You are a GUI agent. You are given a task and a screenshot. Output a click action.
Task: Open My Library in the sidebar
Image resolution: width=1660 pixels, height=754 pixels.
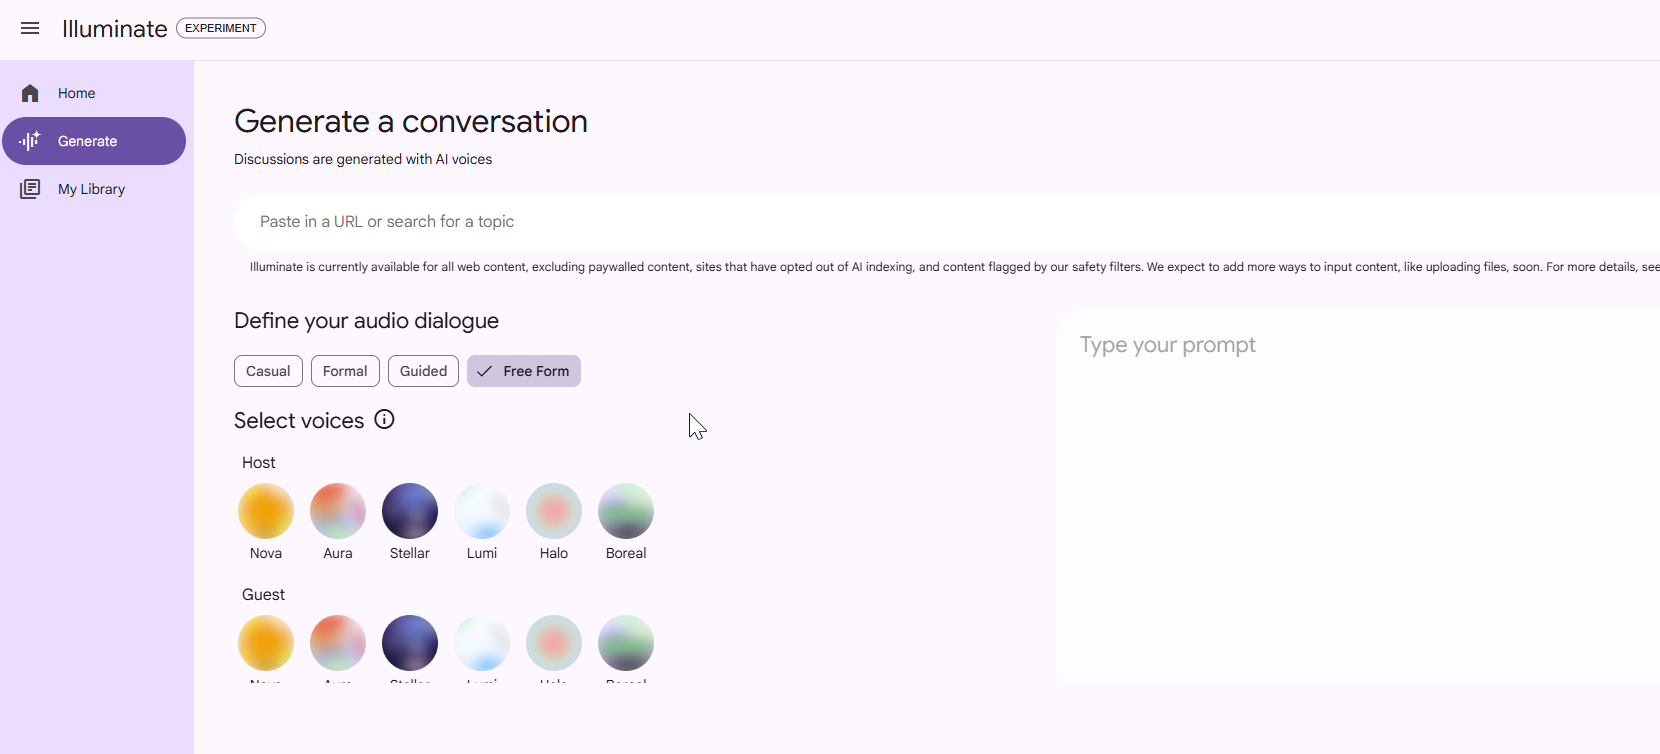click(x=94, y=189)
